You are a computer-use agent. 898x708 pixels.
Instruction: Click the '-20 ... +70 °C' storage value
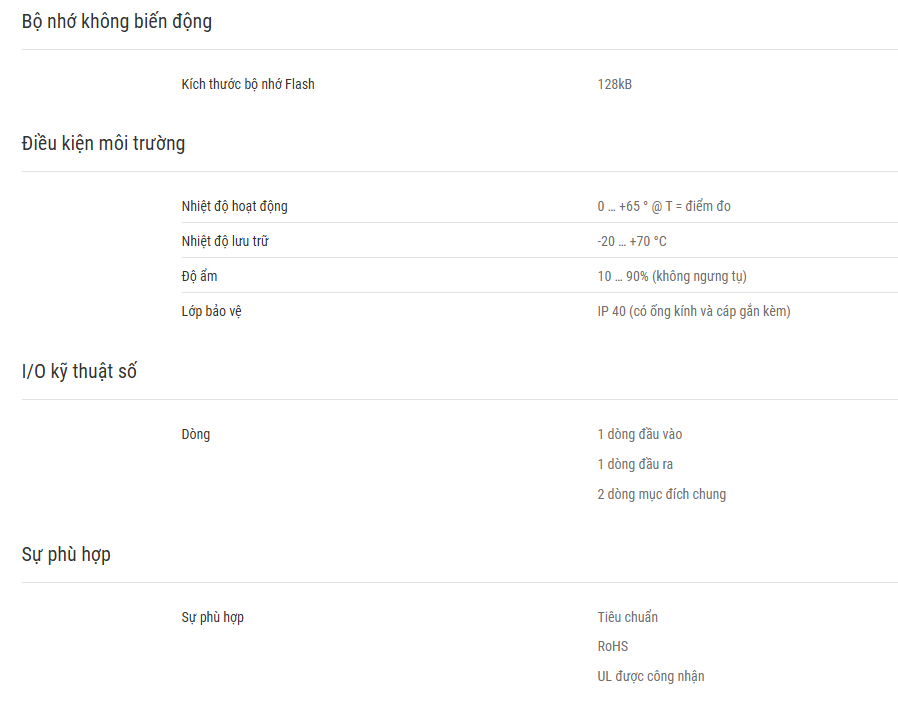pos(632,241)
